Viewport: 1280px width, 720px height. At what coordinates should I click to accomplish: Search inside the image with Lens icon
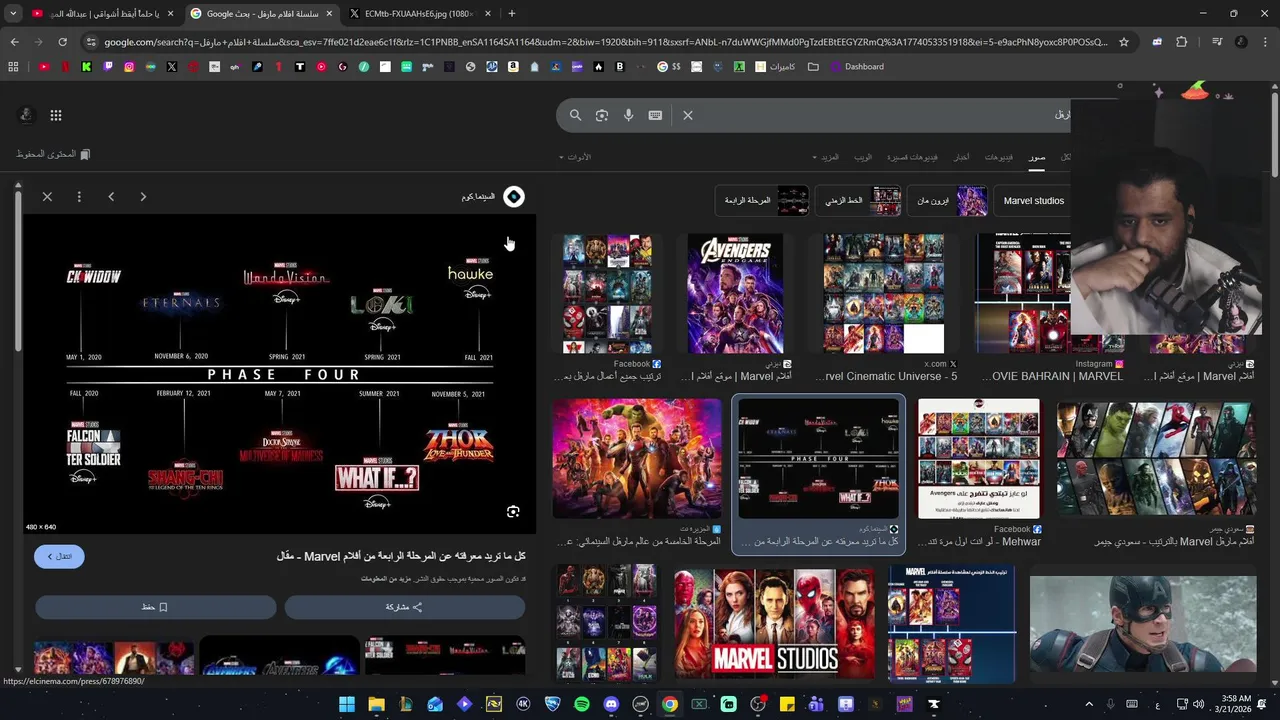coord(513,512)
